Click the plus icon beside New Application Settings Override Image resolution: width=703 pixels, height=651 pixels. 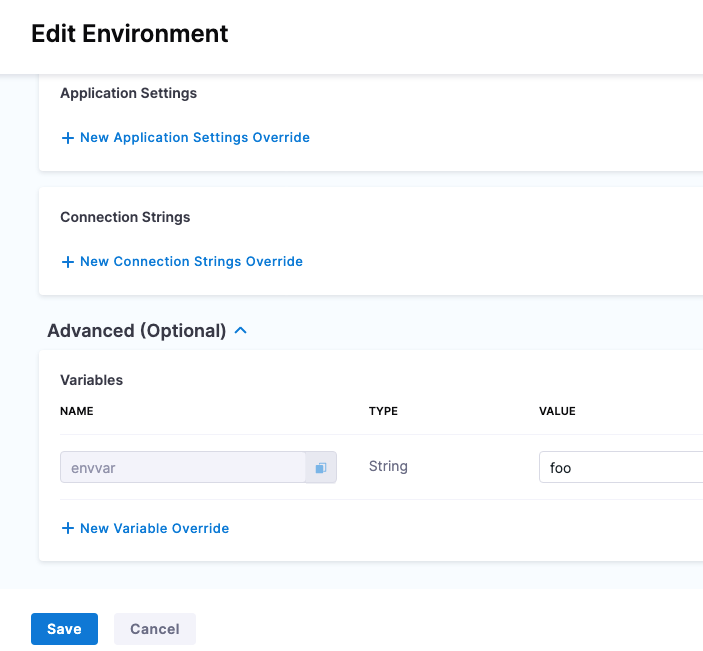coord(68,138)
